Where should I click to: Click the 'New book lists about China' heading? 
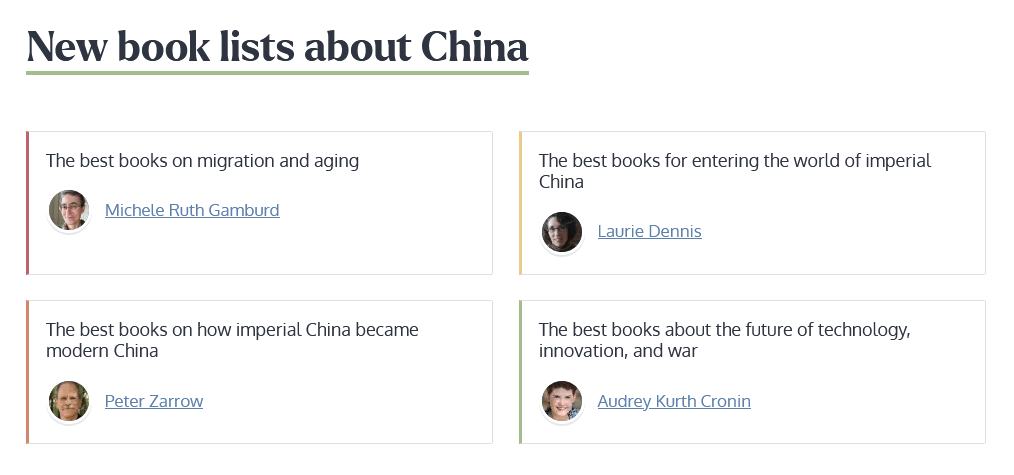point(277,46)
